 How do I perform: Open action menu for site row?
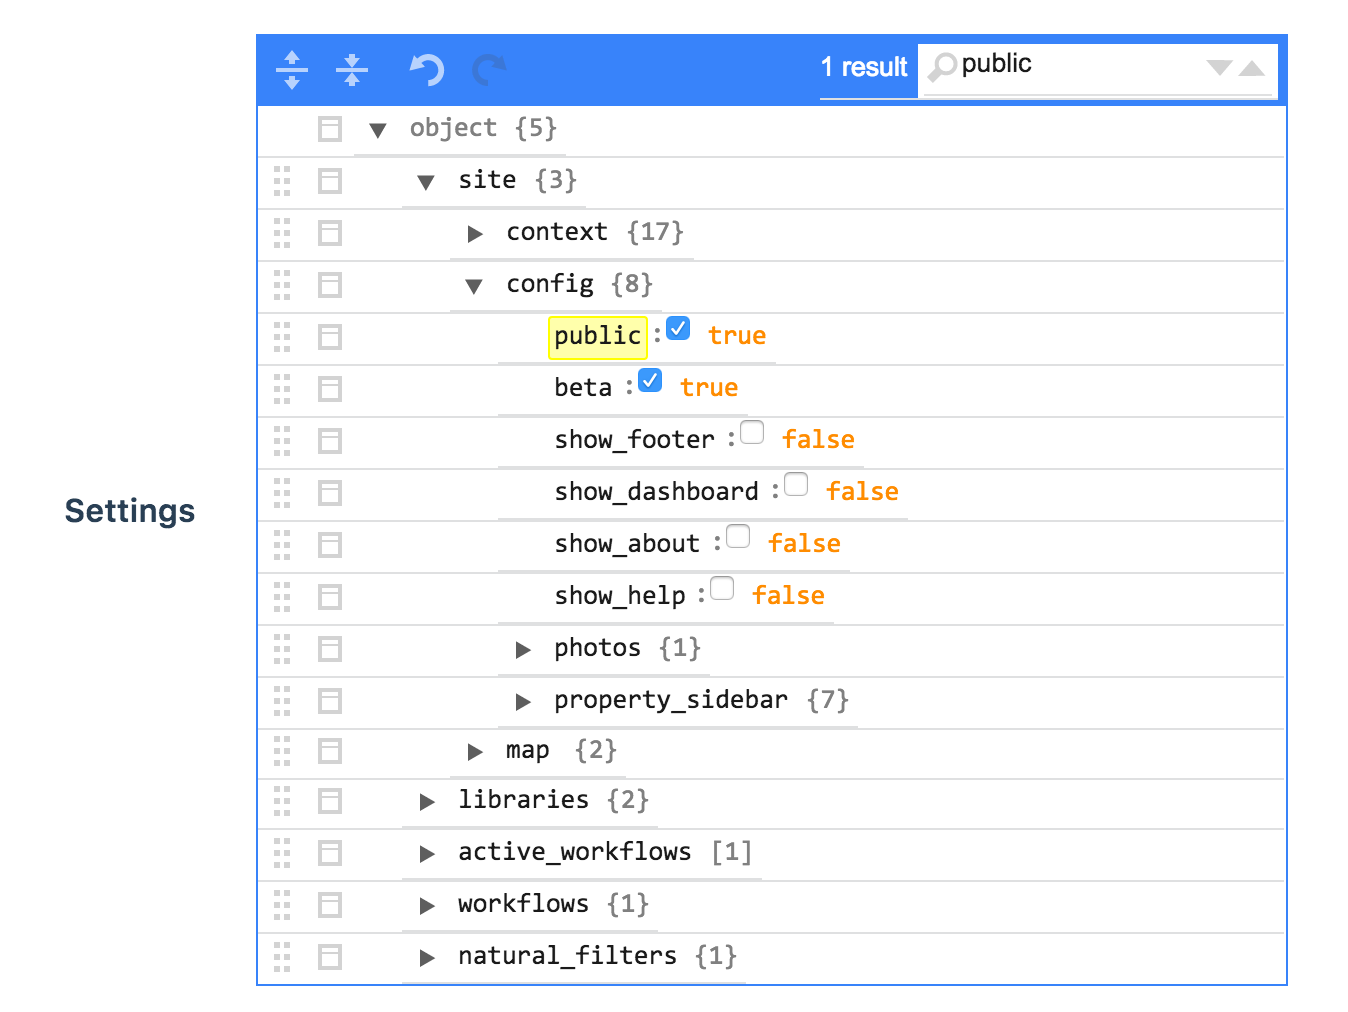(x=330, y=181)
